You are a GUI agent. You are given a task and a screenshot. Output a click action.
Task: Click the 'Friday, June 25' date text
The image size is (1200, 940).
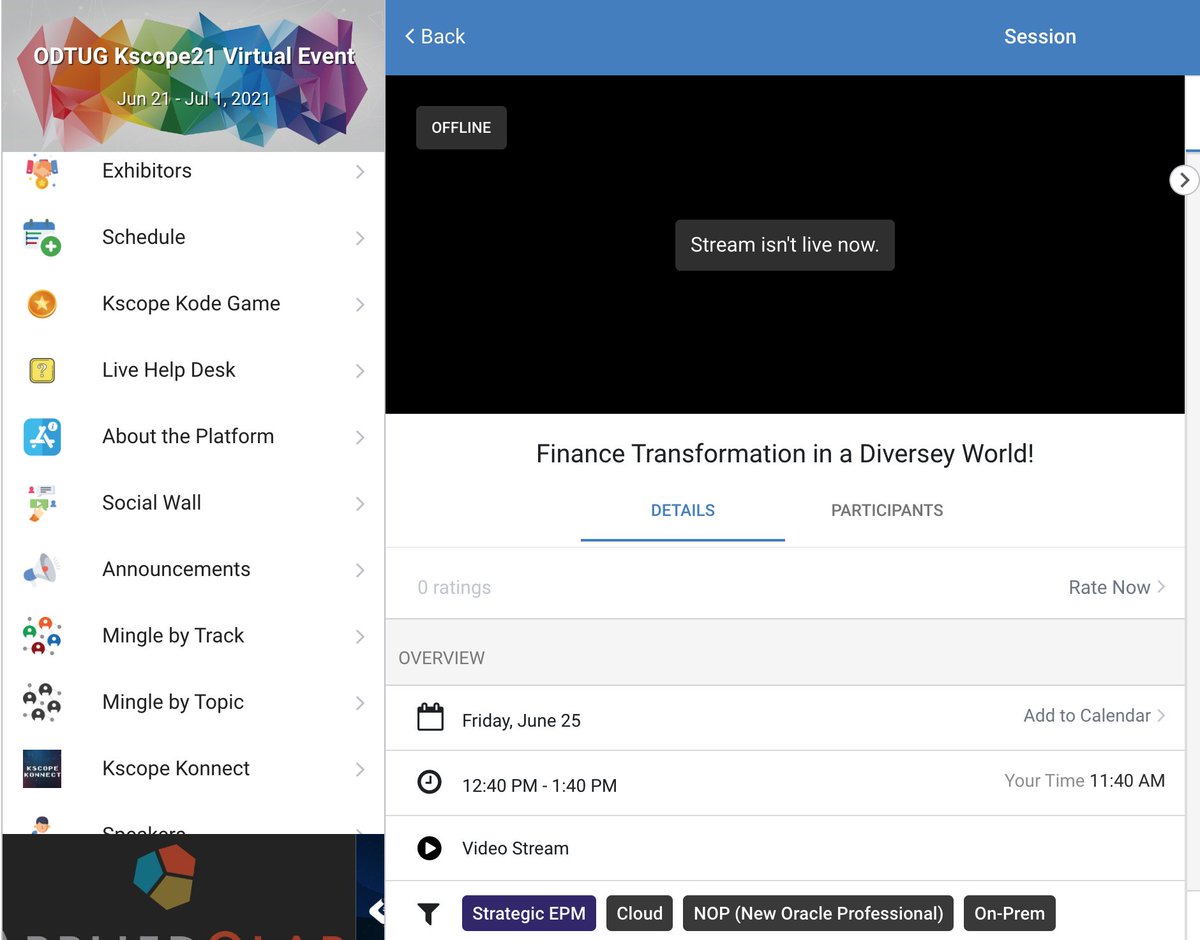[x=521, y=721]
